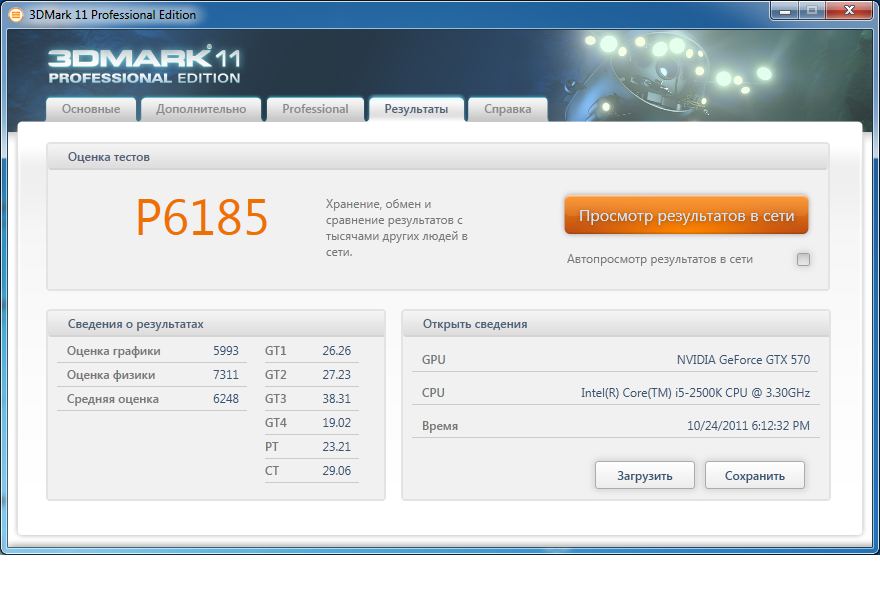Click GPU name NVIDIA GeForce GTX 570
This screenshot has width=880, height=614.
[x=743, y=360]
